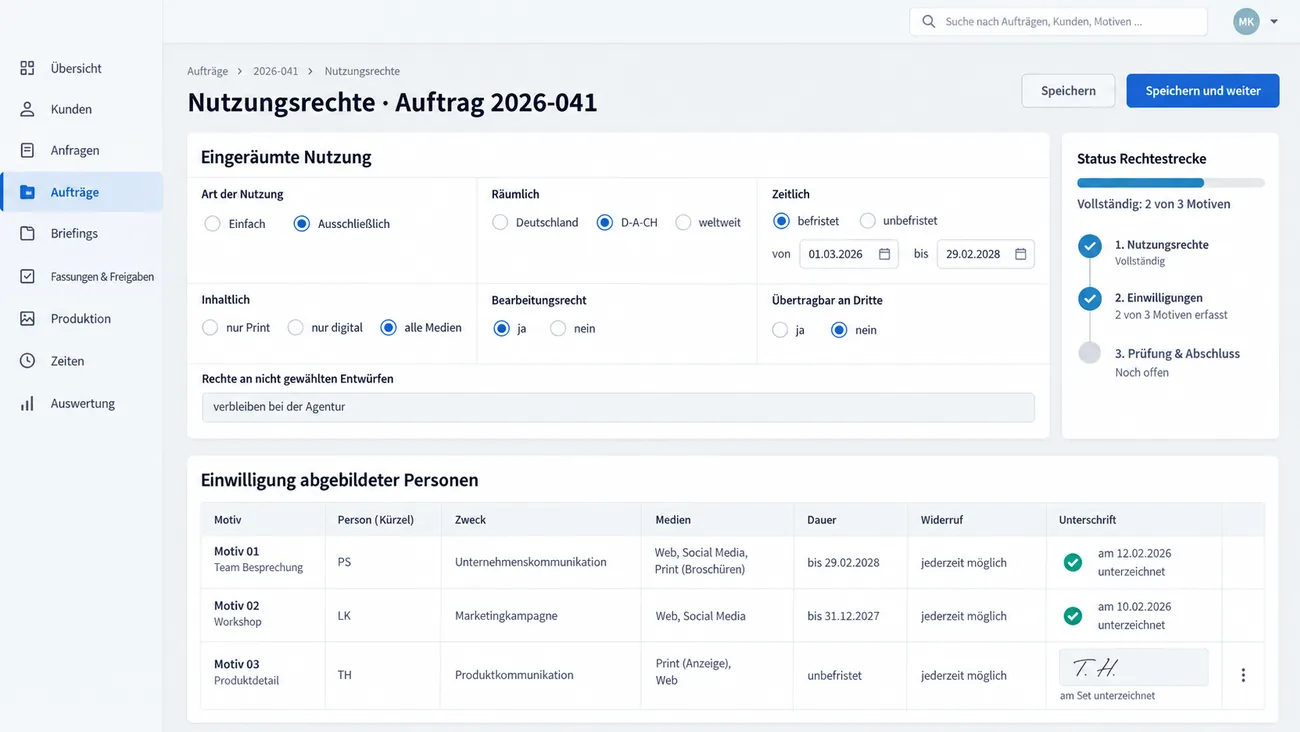Select 'alle Medien' content option
1300x732 pixels.
click(388, 328)
